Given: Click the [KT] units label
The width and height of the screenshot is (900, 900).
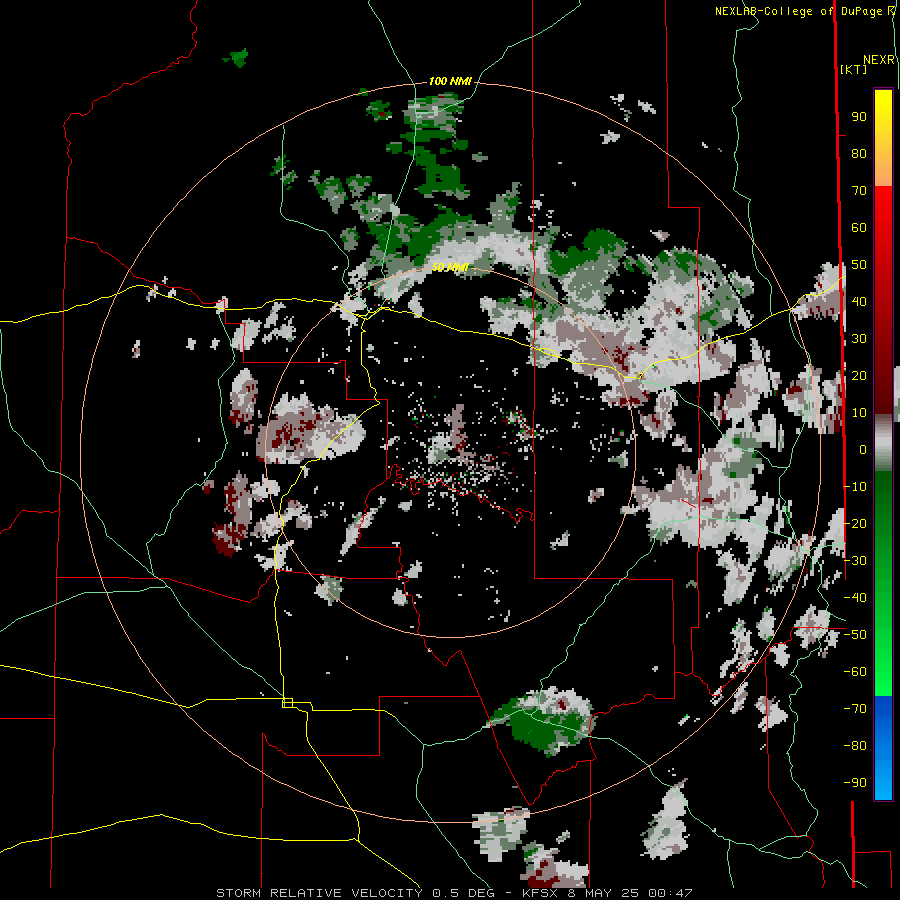Looking at the screenshot, I should 853,69.
